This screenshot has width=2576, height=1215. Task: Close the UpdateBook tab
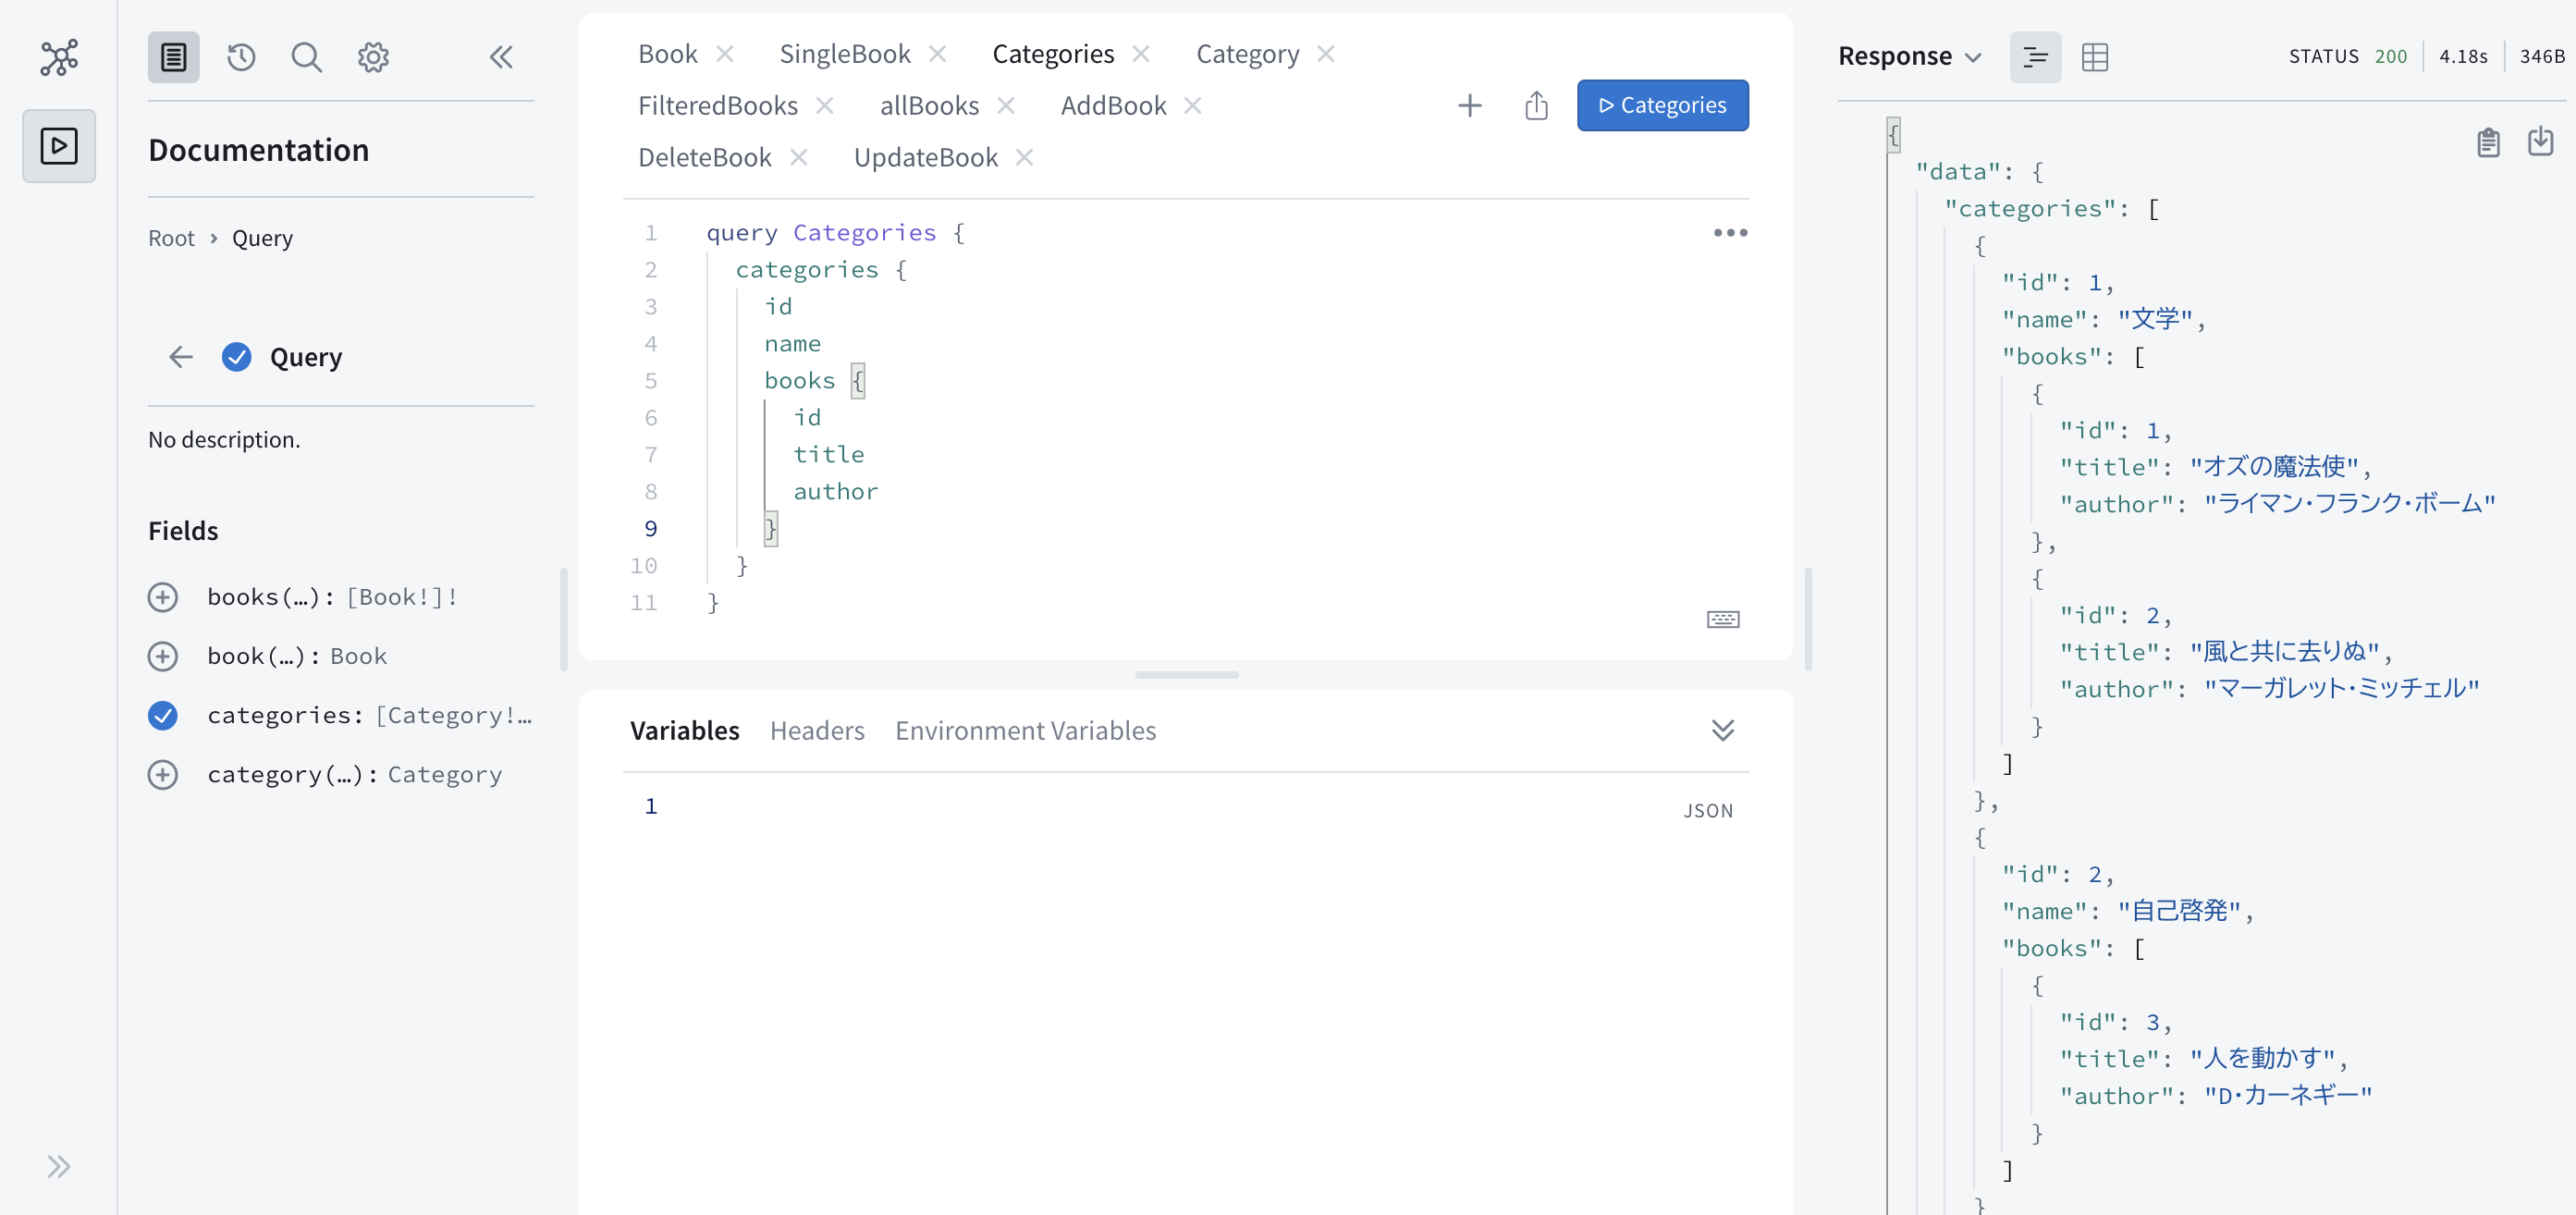(x=1024, y=157)
